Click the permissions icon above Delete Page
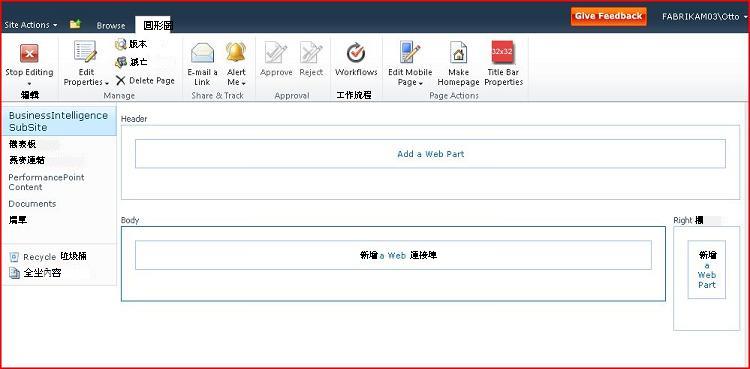Viewport: 750px width, 369px height. [x=121, y=62]
